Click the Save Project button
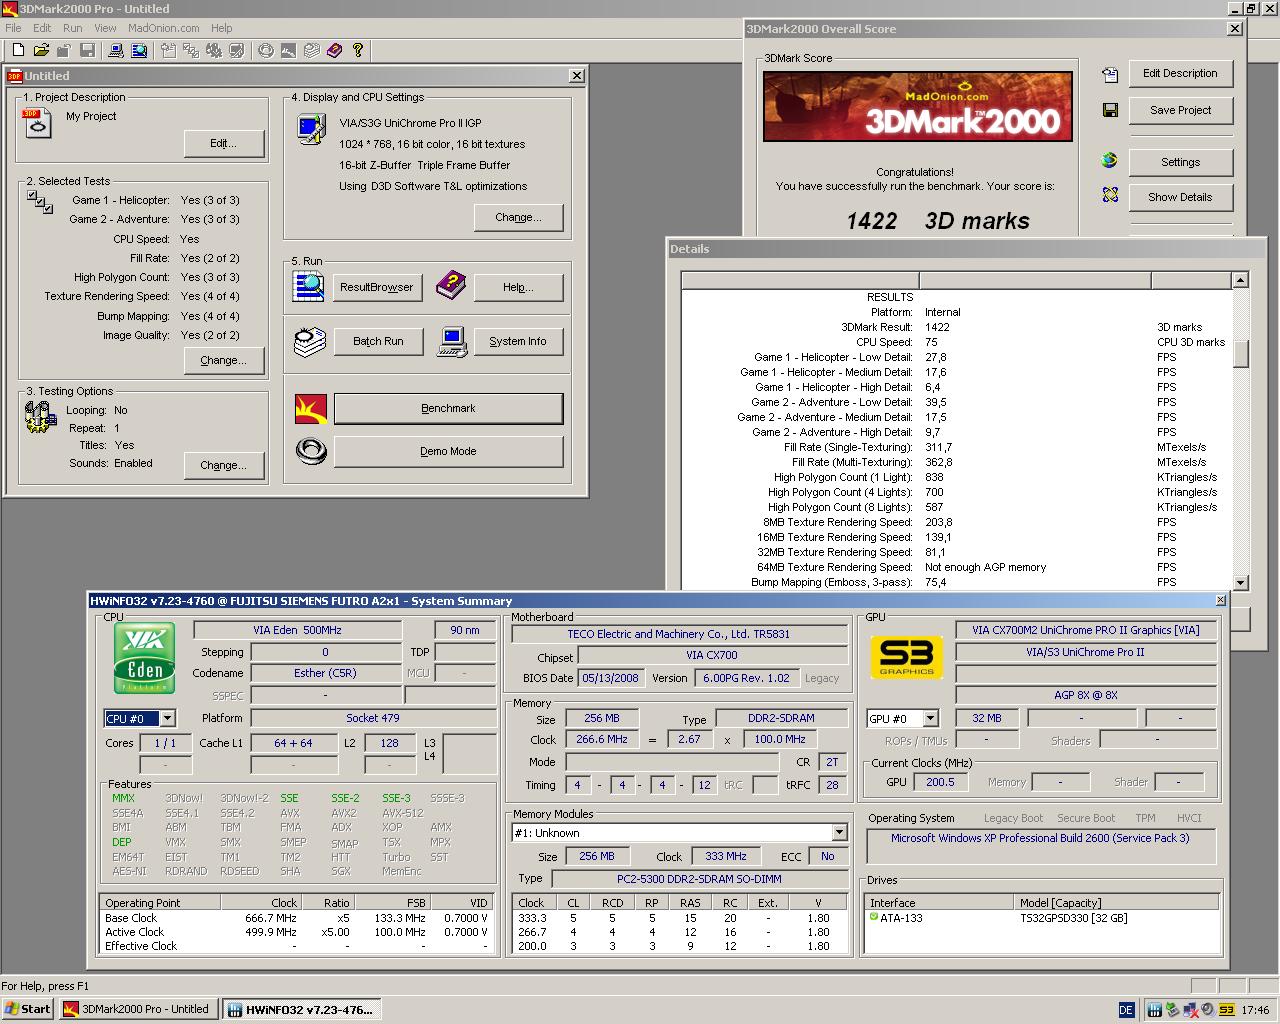Image resolution: width=1280 pixels, height=1024 pixels. coord(1180,110)
